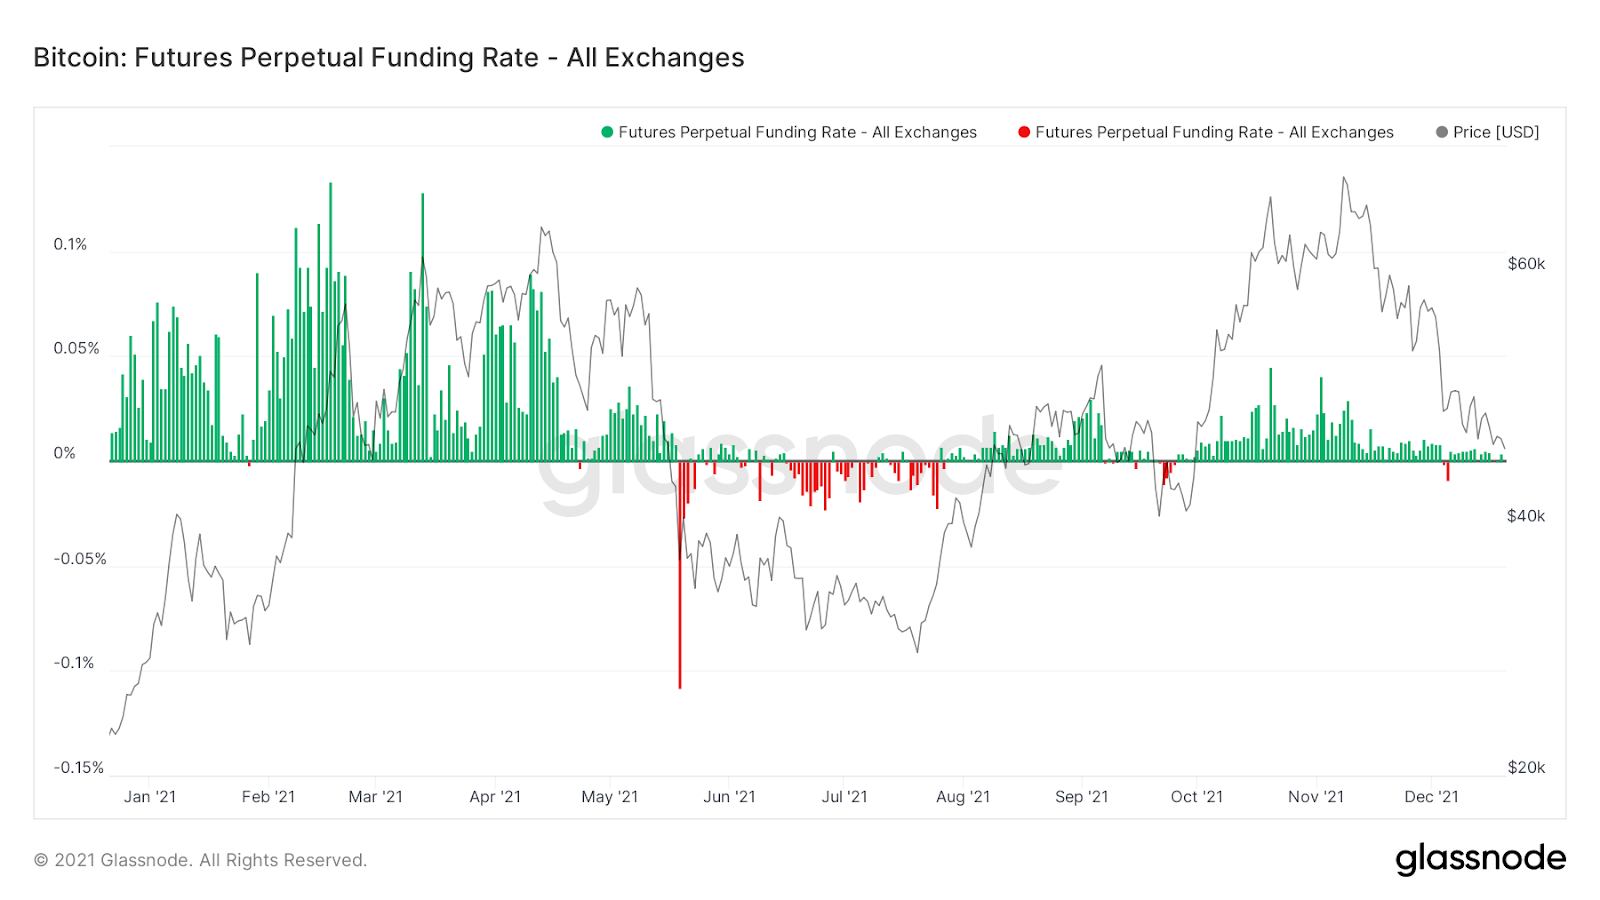Click the tallest red negative funding bar
The image size is (1600, 900).
680,575
